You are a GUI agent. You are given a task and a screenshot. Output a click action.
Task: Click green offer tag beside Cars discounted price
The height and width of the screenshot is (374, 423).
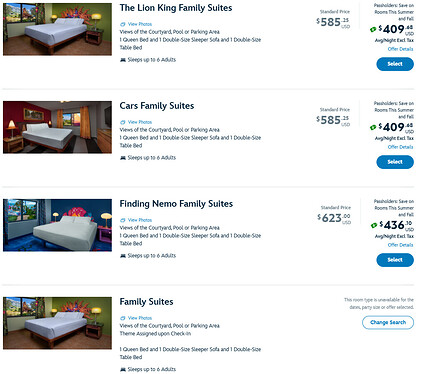[373, 127]
